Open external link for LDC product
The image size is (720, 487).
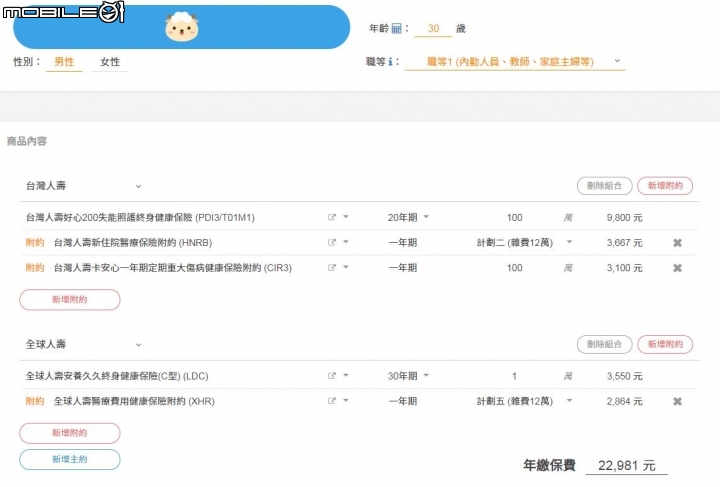tap(332, 376)
